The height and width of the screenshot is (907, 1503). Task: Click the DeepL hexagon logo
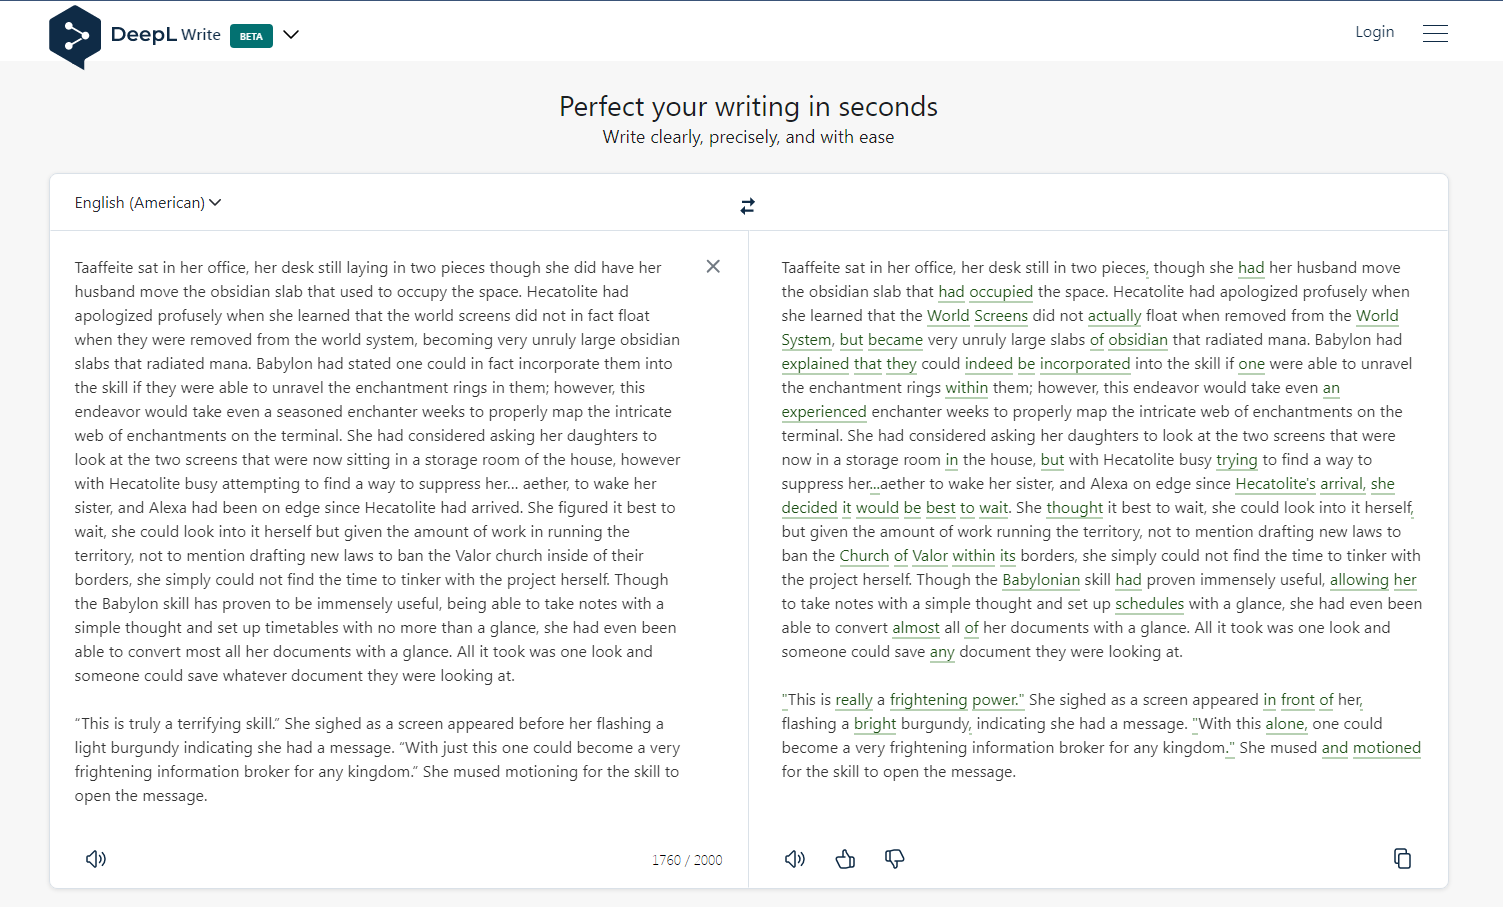(75, 37)
